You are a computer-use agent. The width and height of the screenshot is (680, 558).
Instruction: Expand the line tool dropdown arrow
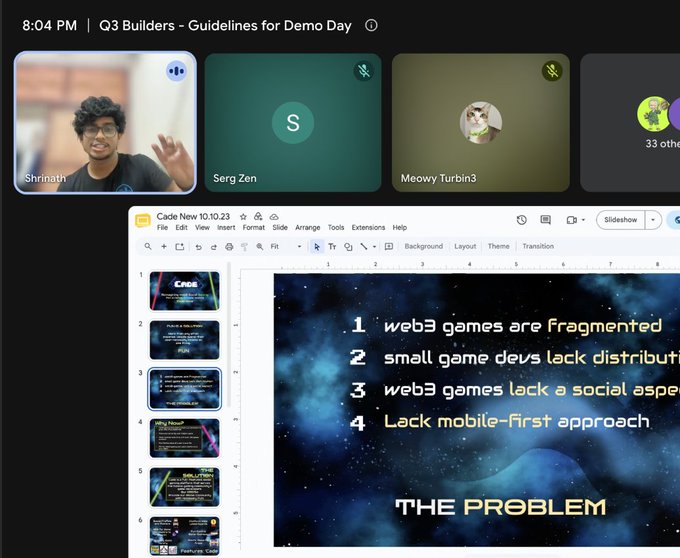tap(374, 247)
